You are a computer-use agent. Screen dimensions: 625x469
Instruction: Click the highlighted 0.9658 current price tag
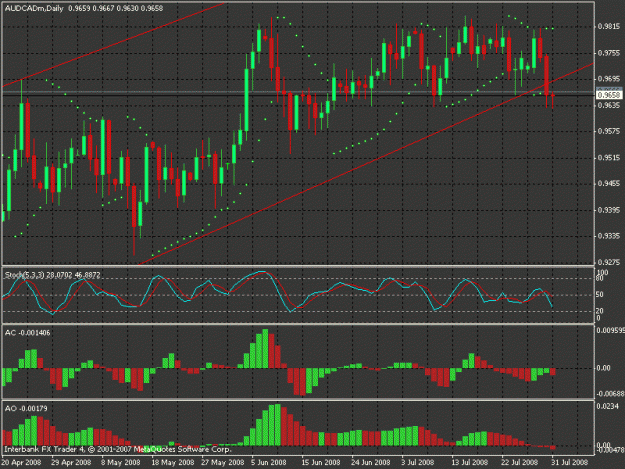[609, 95]
